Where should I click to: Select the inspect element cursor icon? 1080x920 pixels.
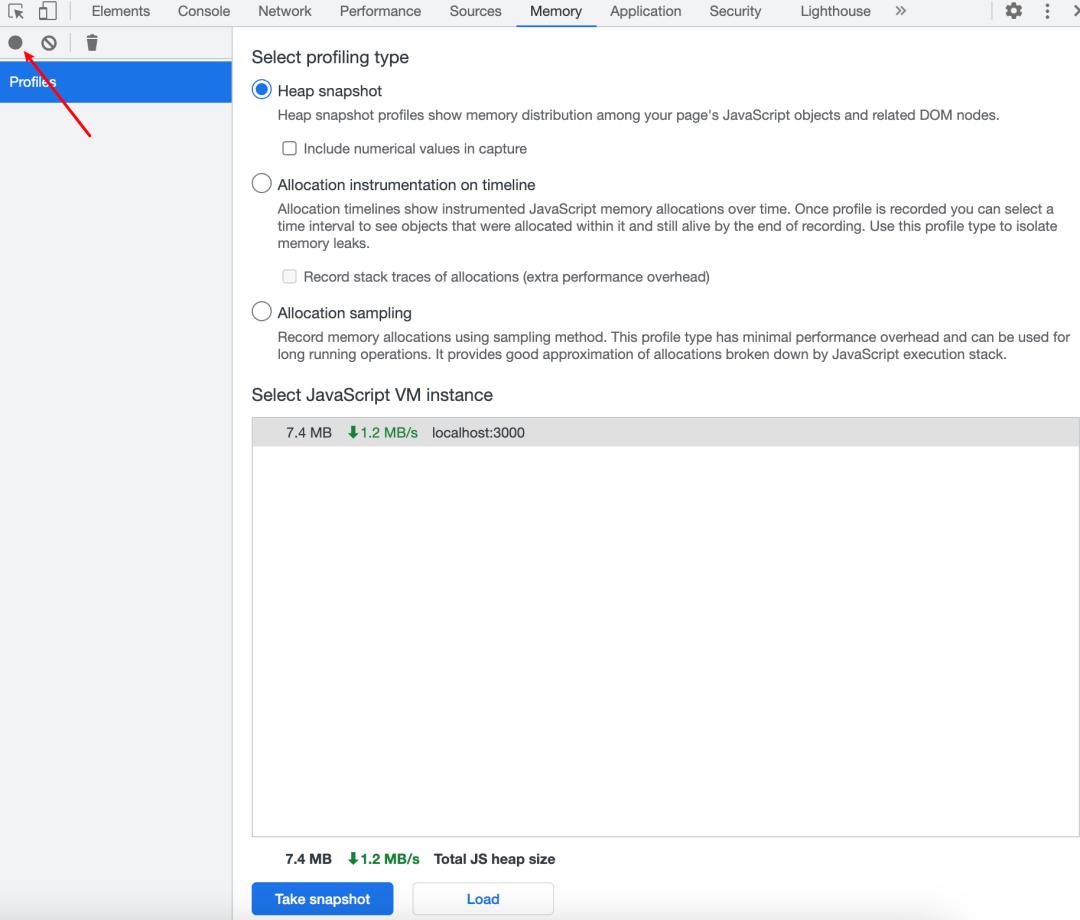16,11
